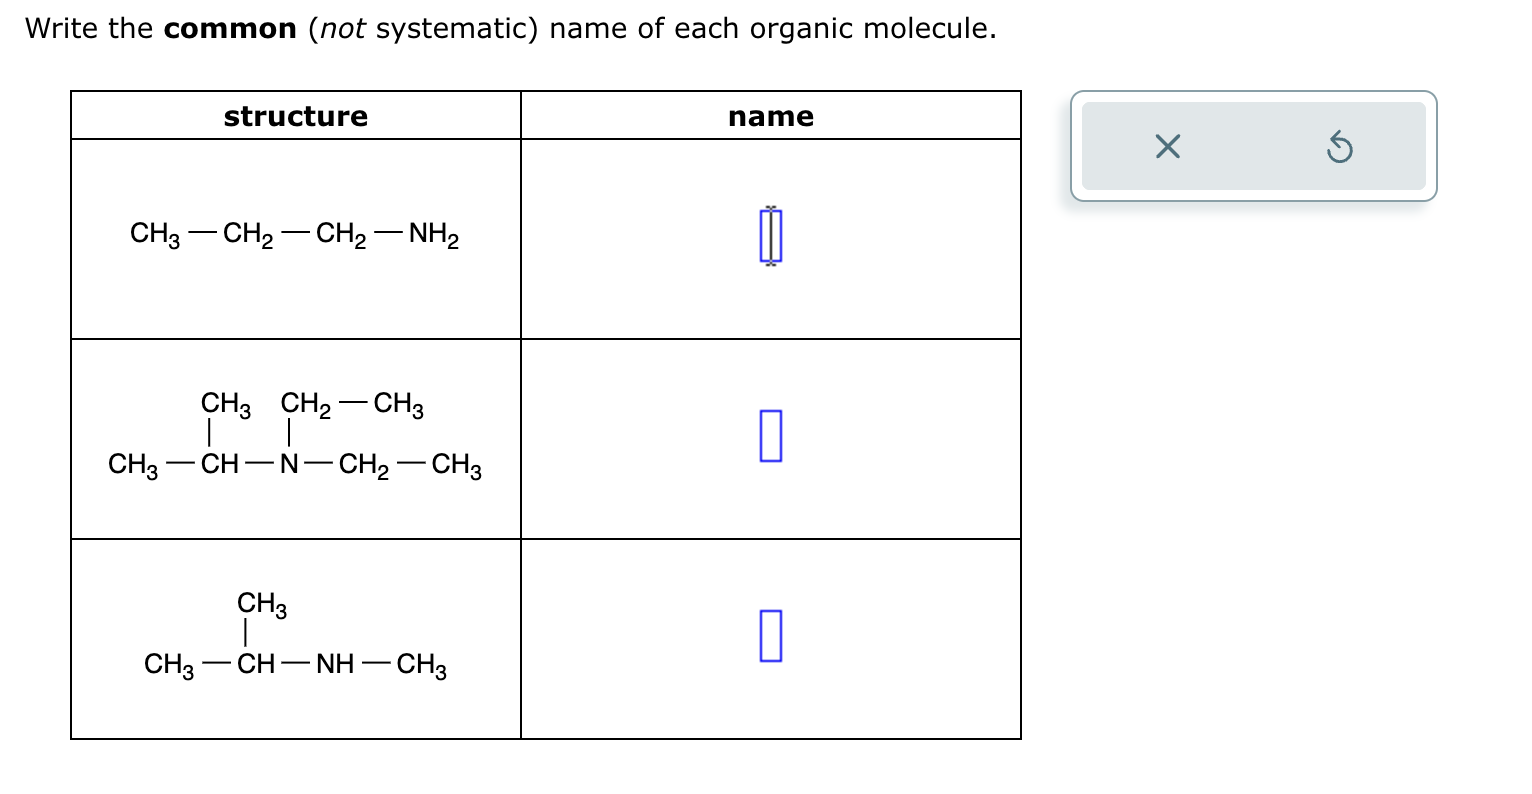Click the circular reset (undo) icon
The width and height of the screenshot is (1532, 794).
click(1340, 147)
